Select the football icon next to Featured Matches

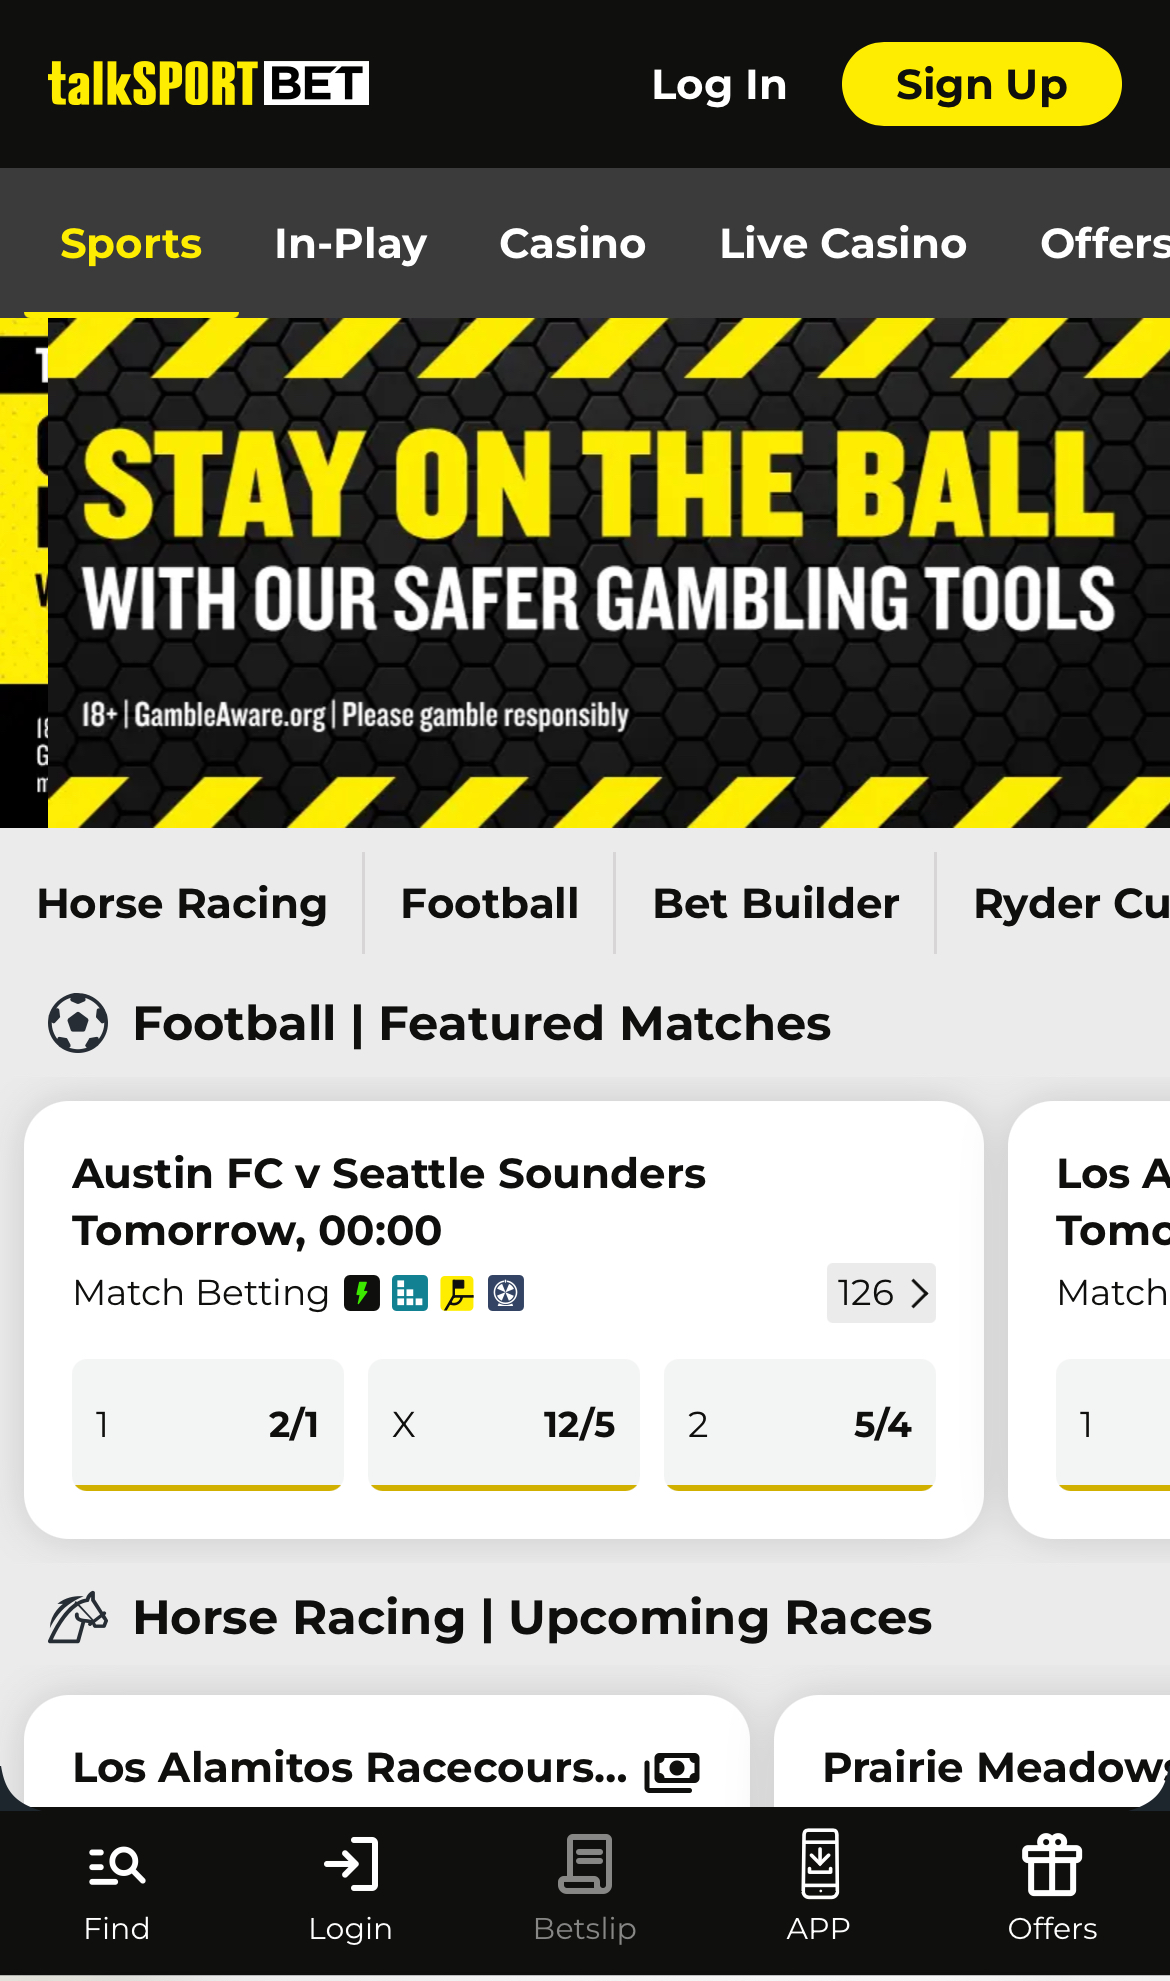pos(78,1022)
